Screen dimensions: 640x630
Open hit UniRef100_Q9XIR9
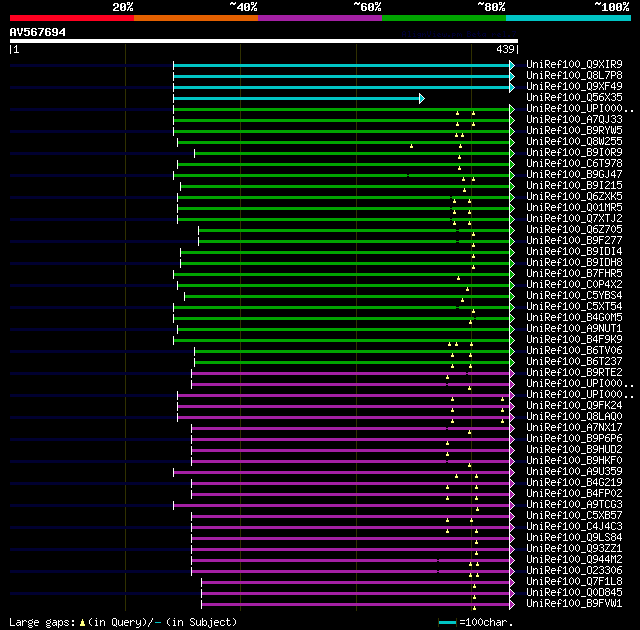pyautogui.click(x=574, y=64)
